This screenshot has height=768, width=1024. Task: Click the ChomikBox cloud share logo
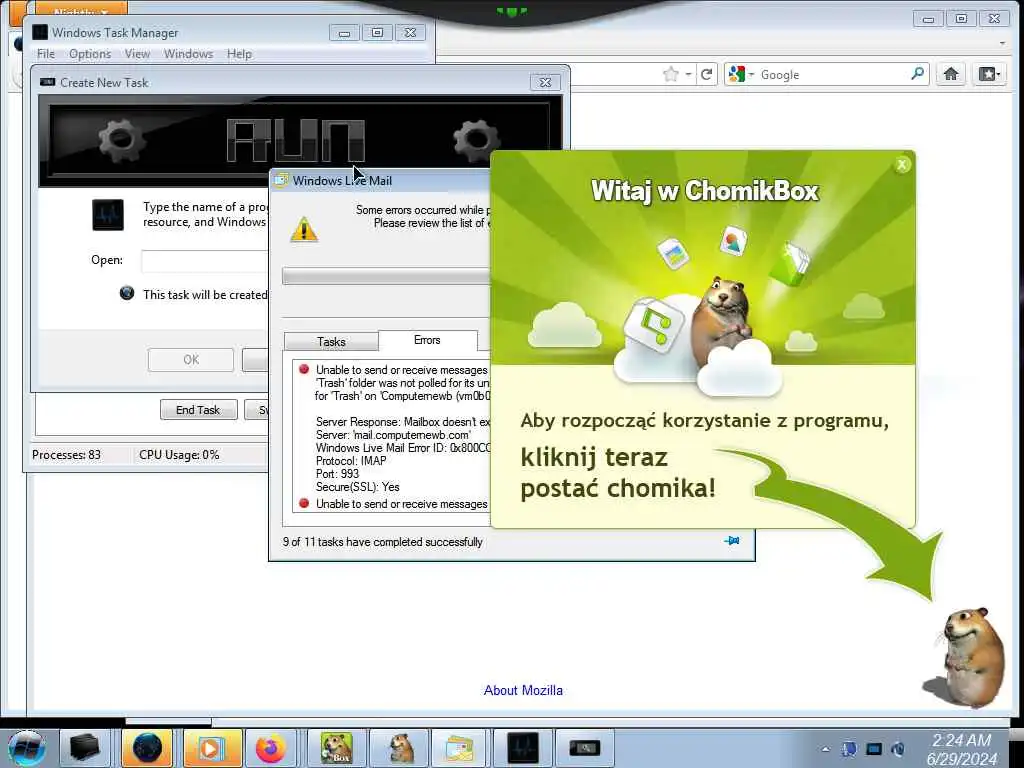[x=653, y=325]
